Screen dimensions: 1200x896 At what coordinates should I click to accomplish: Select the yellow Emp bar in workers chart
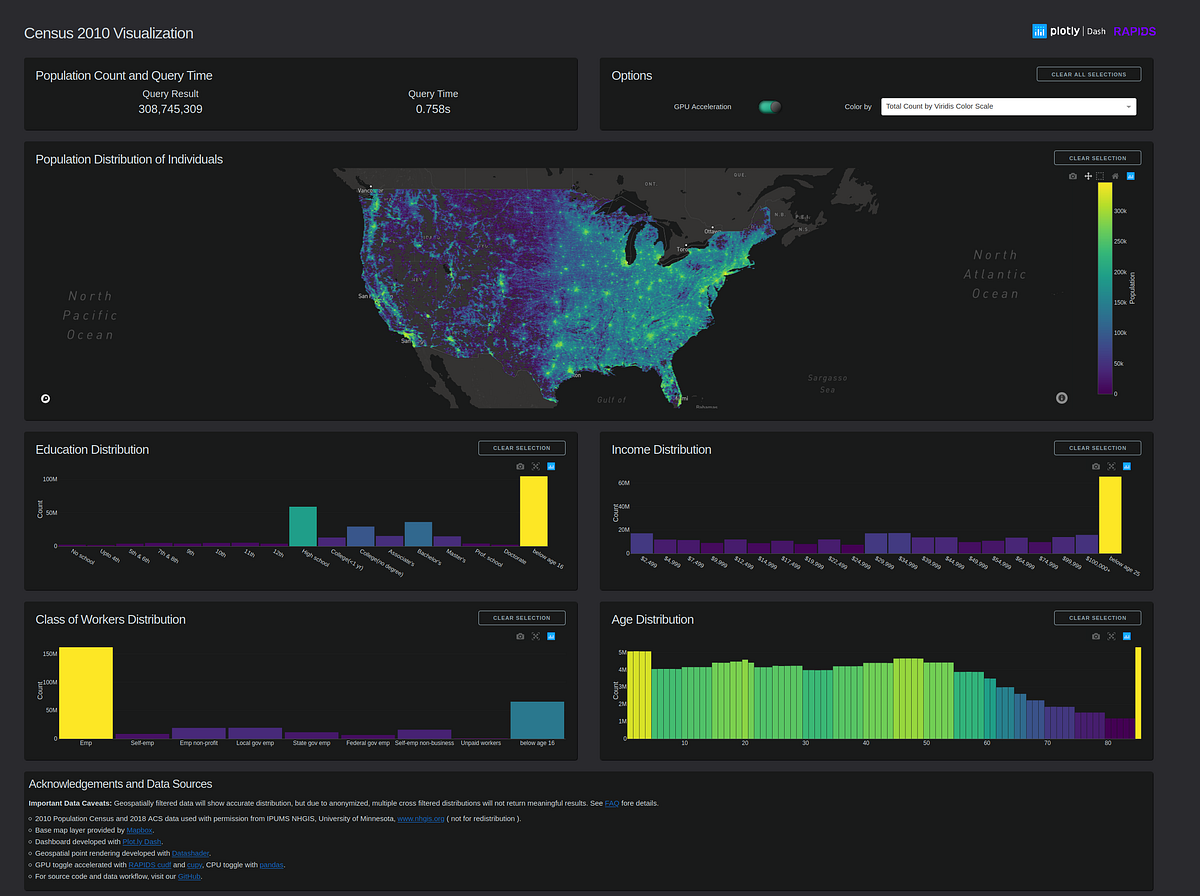86,690
